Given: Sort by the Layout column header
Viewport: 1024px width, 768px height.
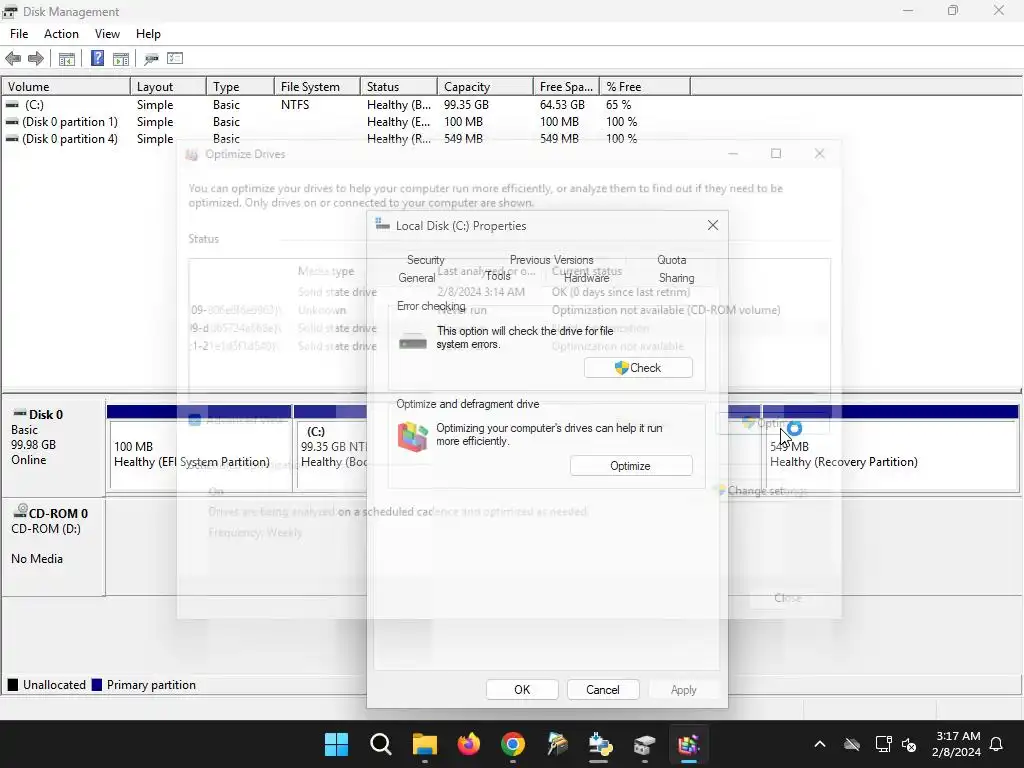Looking at the screenshot, I should (x=168, y=86).
